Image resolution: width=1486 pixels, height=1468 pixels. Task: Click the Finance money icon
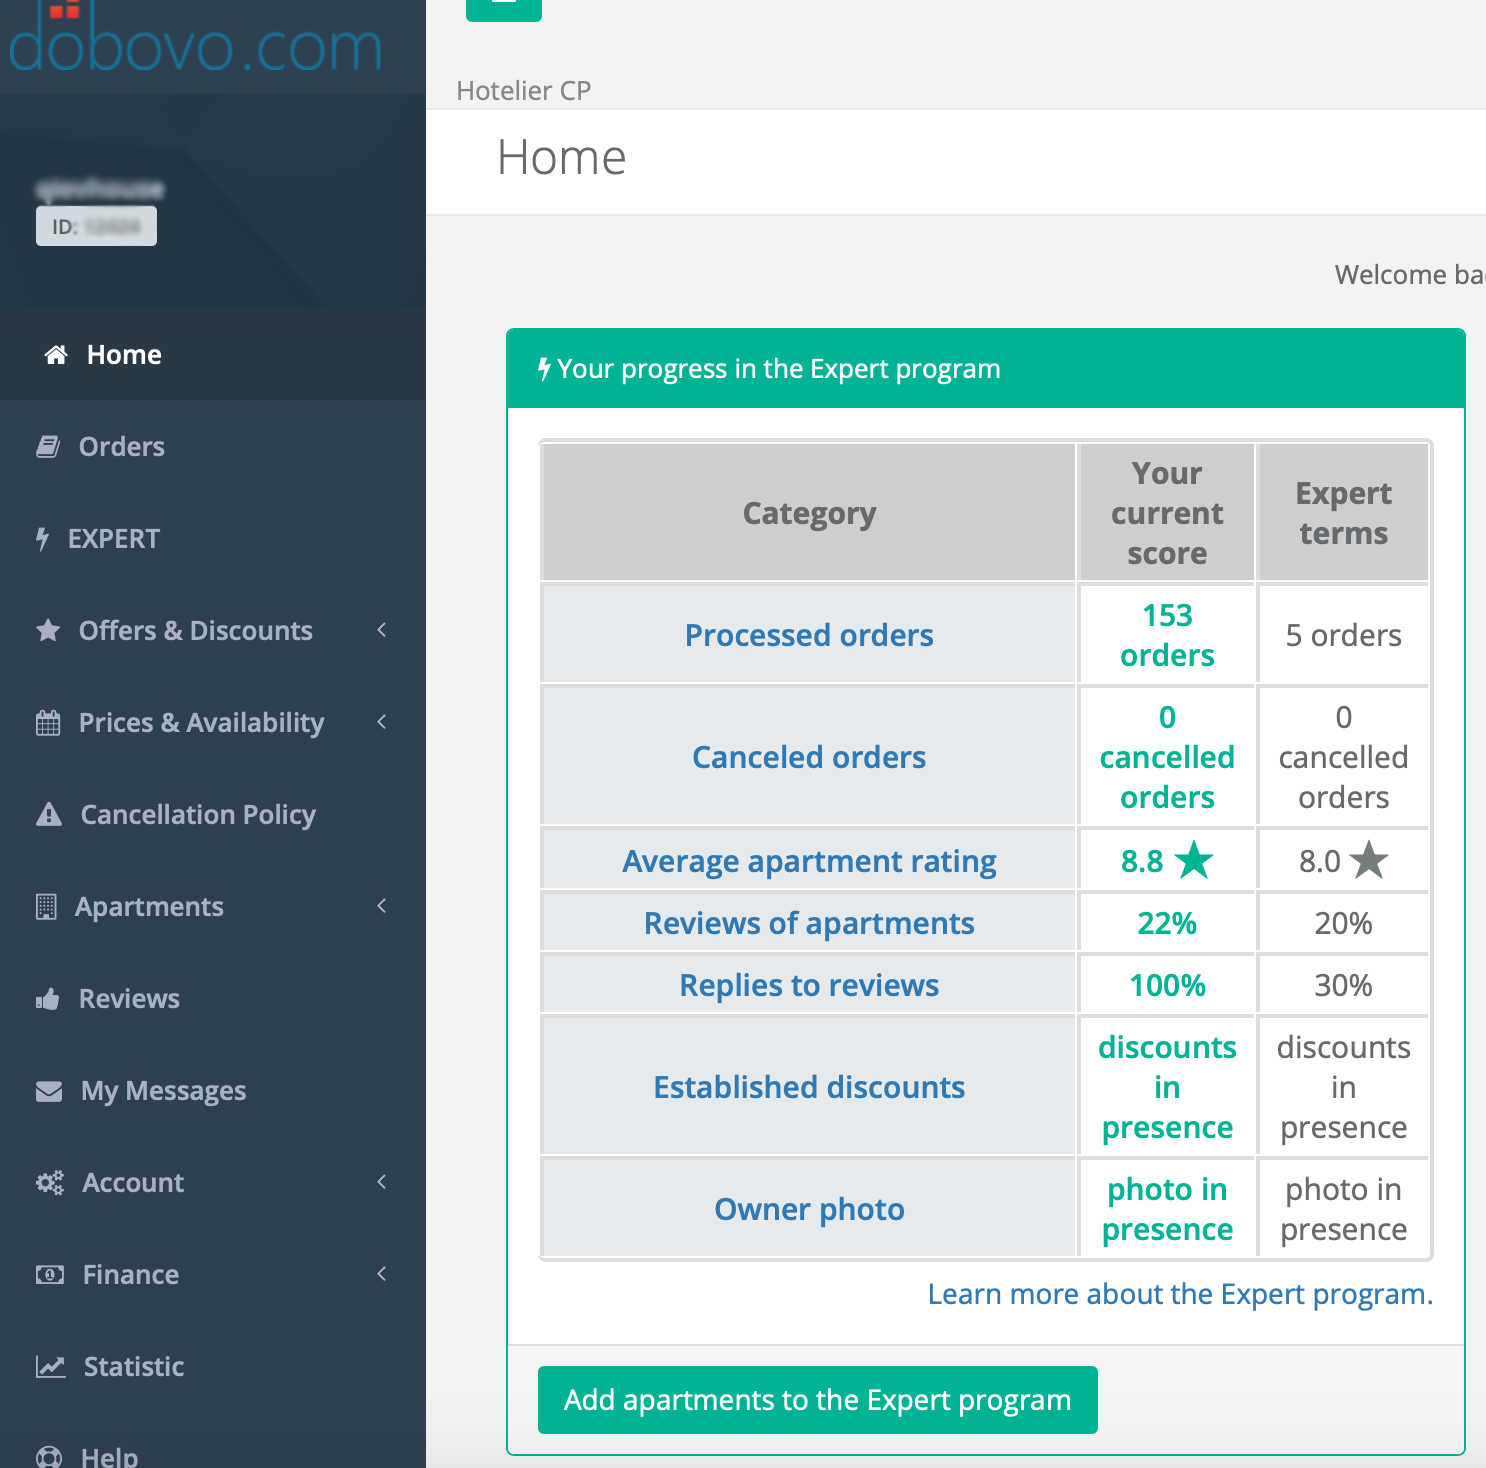[x=50, y=1275]
